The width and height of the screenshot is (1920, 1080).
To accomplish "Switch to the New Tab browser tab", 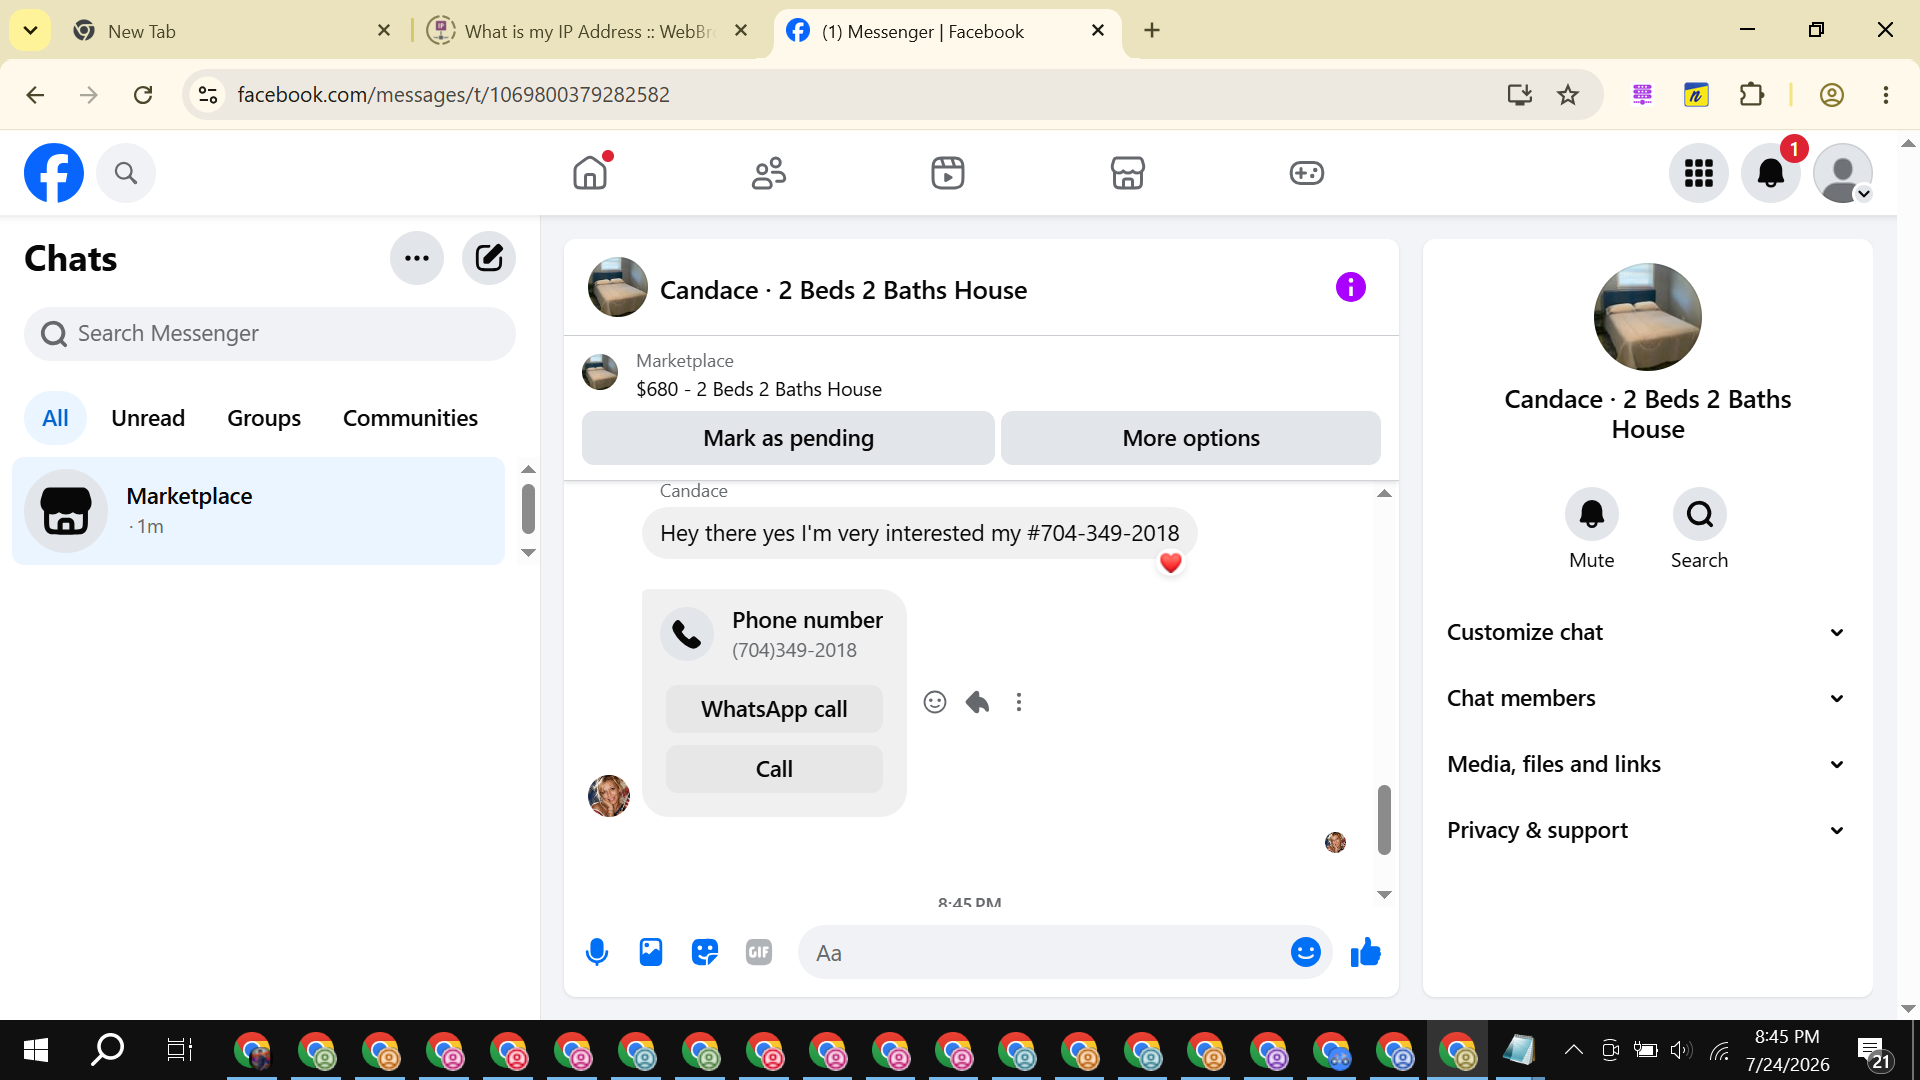I will click(232, 31).
